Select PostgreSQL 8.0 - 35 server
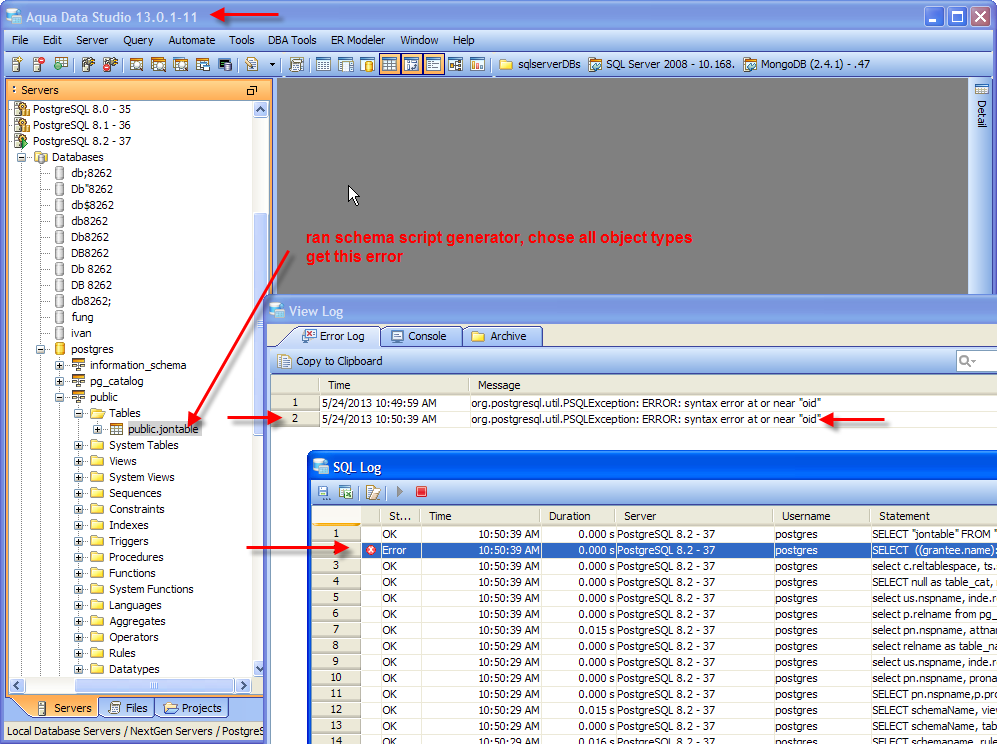Viewport: 997px width, 744px height. coord(81,109)
